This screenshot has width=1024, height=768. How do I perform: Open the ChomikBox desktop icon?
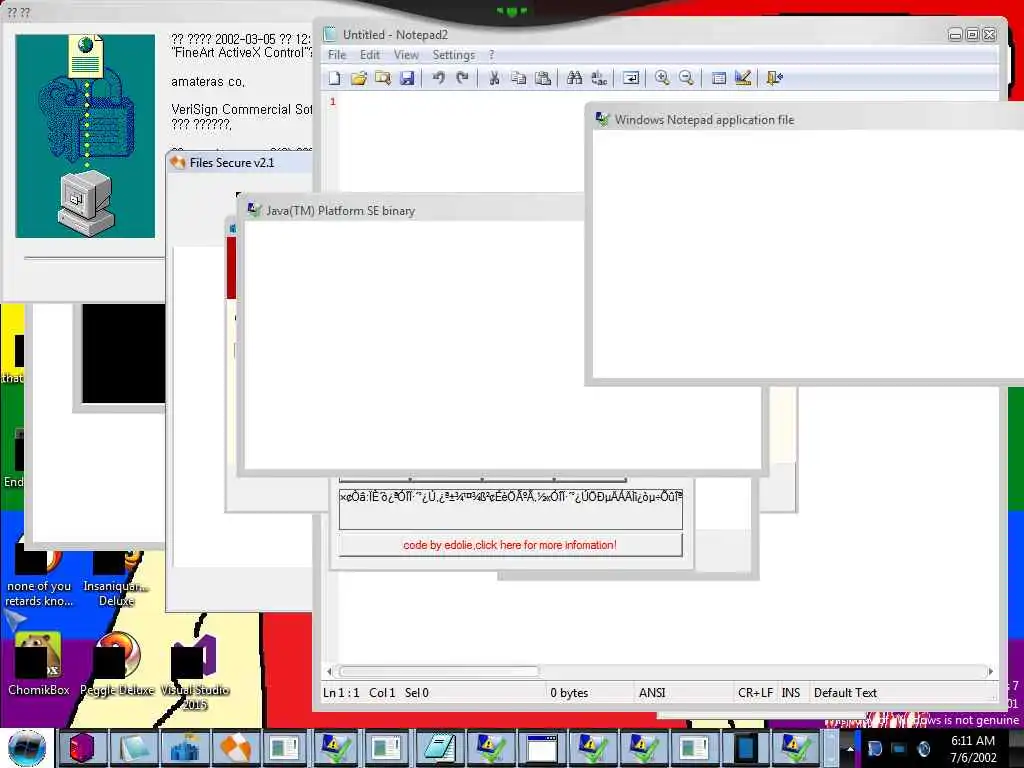pyautogui.click(x=39, y=664)
